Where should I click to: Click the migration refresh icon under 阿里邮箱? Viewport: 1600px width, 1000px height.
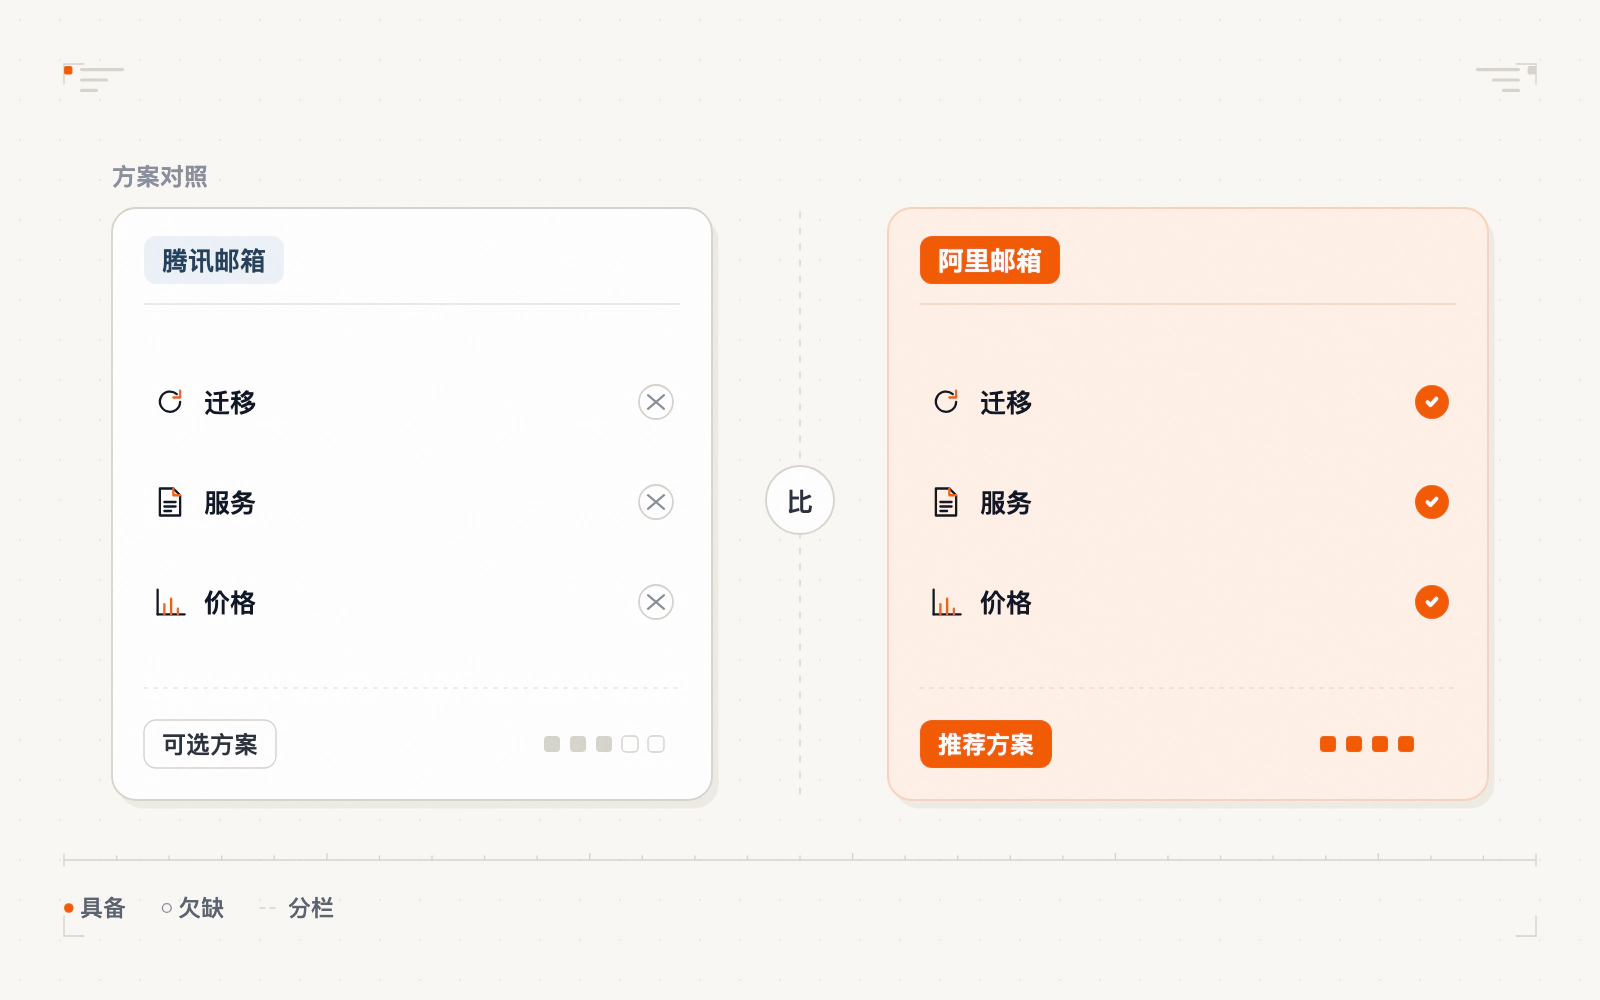coord(946,402)
